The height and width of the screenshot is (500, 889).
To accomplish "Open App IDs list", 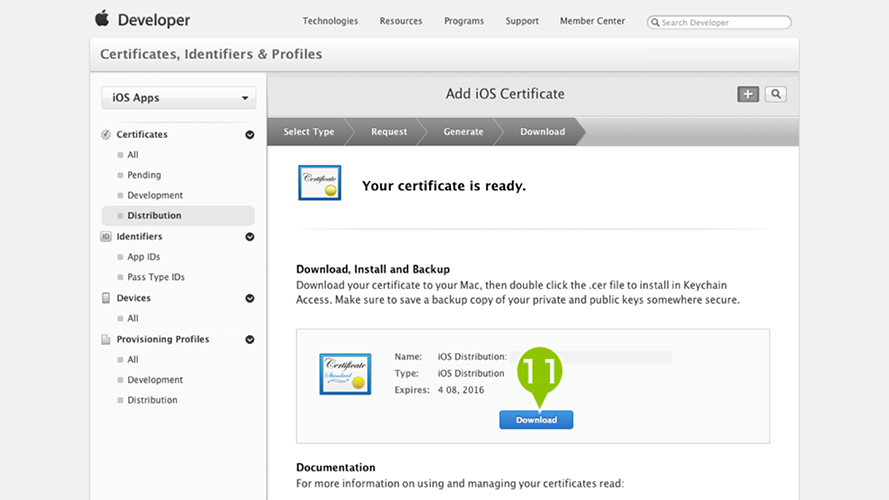I will point(143,257).
